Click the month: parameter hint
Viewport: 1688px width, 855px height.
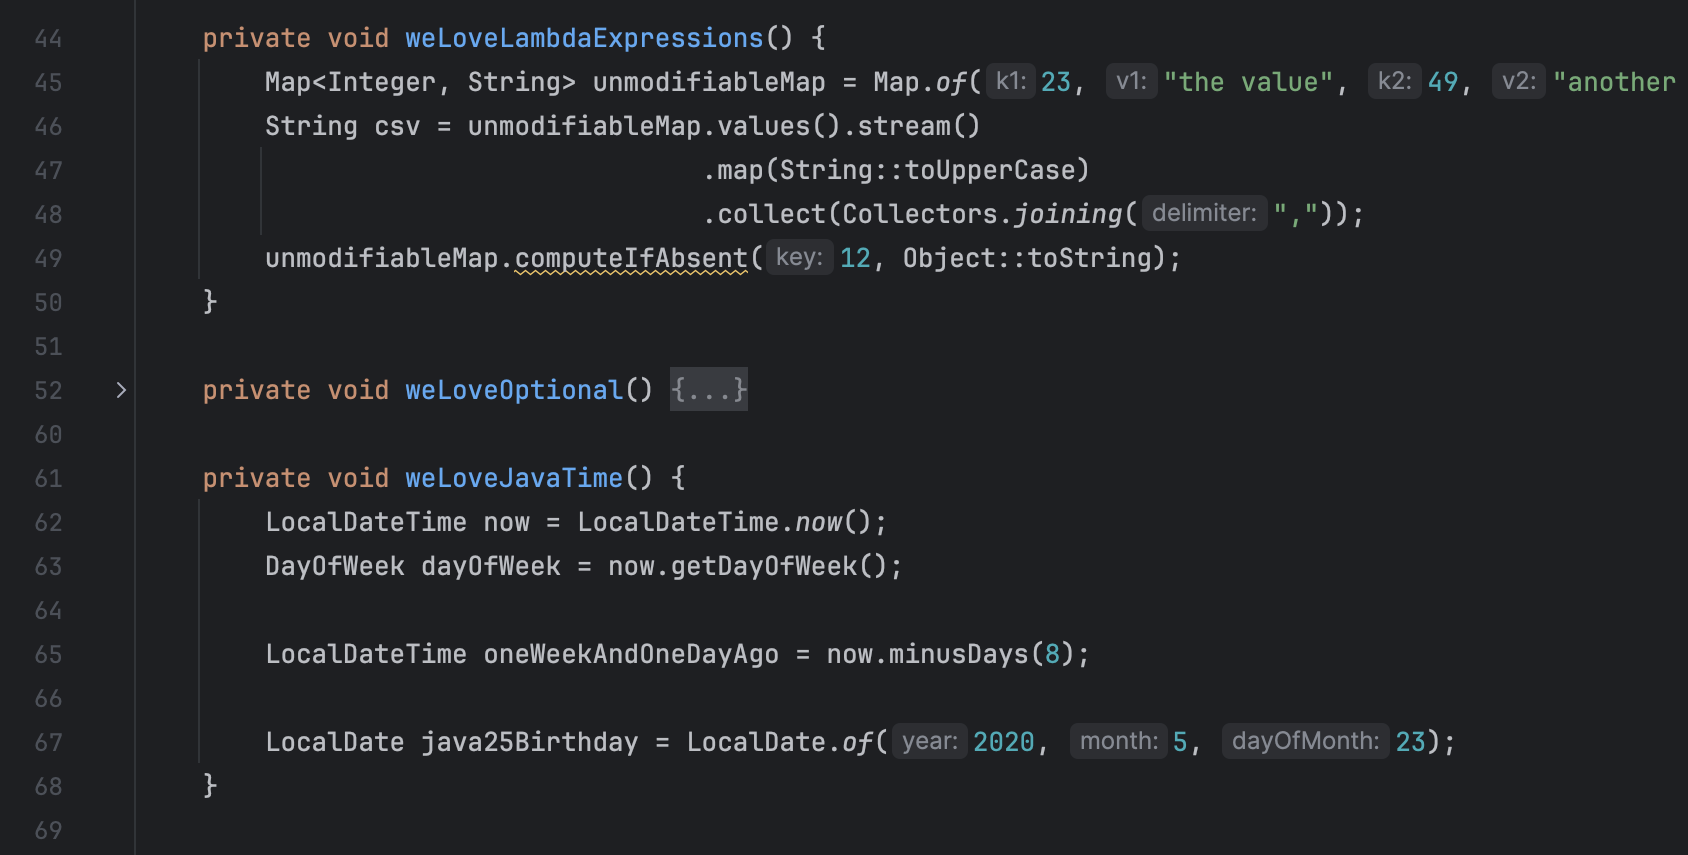click(x=1119, y=741)
